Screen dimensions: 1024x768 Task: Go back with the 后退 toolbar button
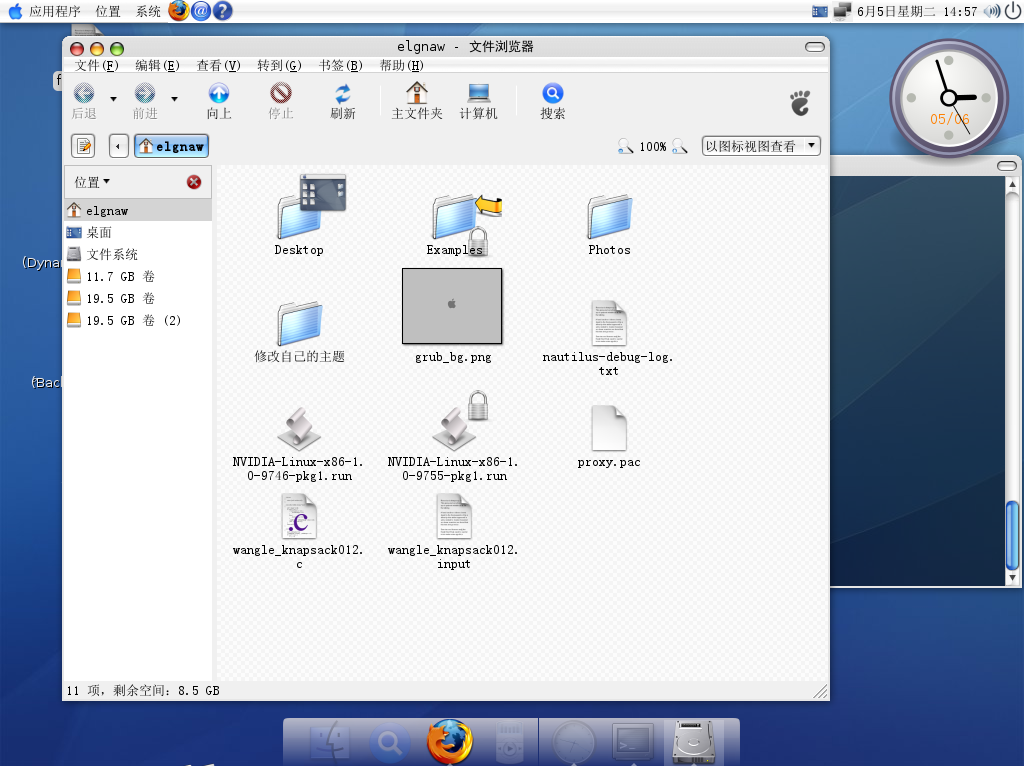pyautogui.click(x=84, y=101)
